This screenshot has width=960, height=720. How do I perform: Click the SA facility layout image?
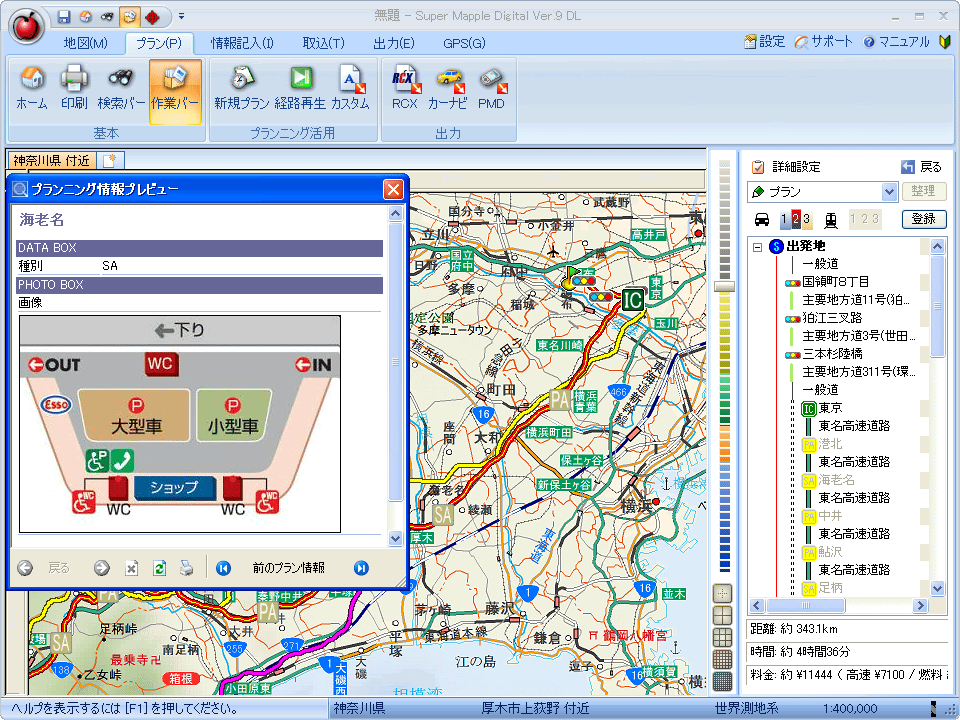tap(180, 424)
